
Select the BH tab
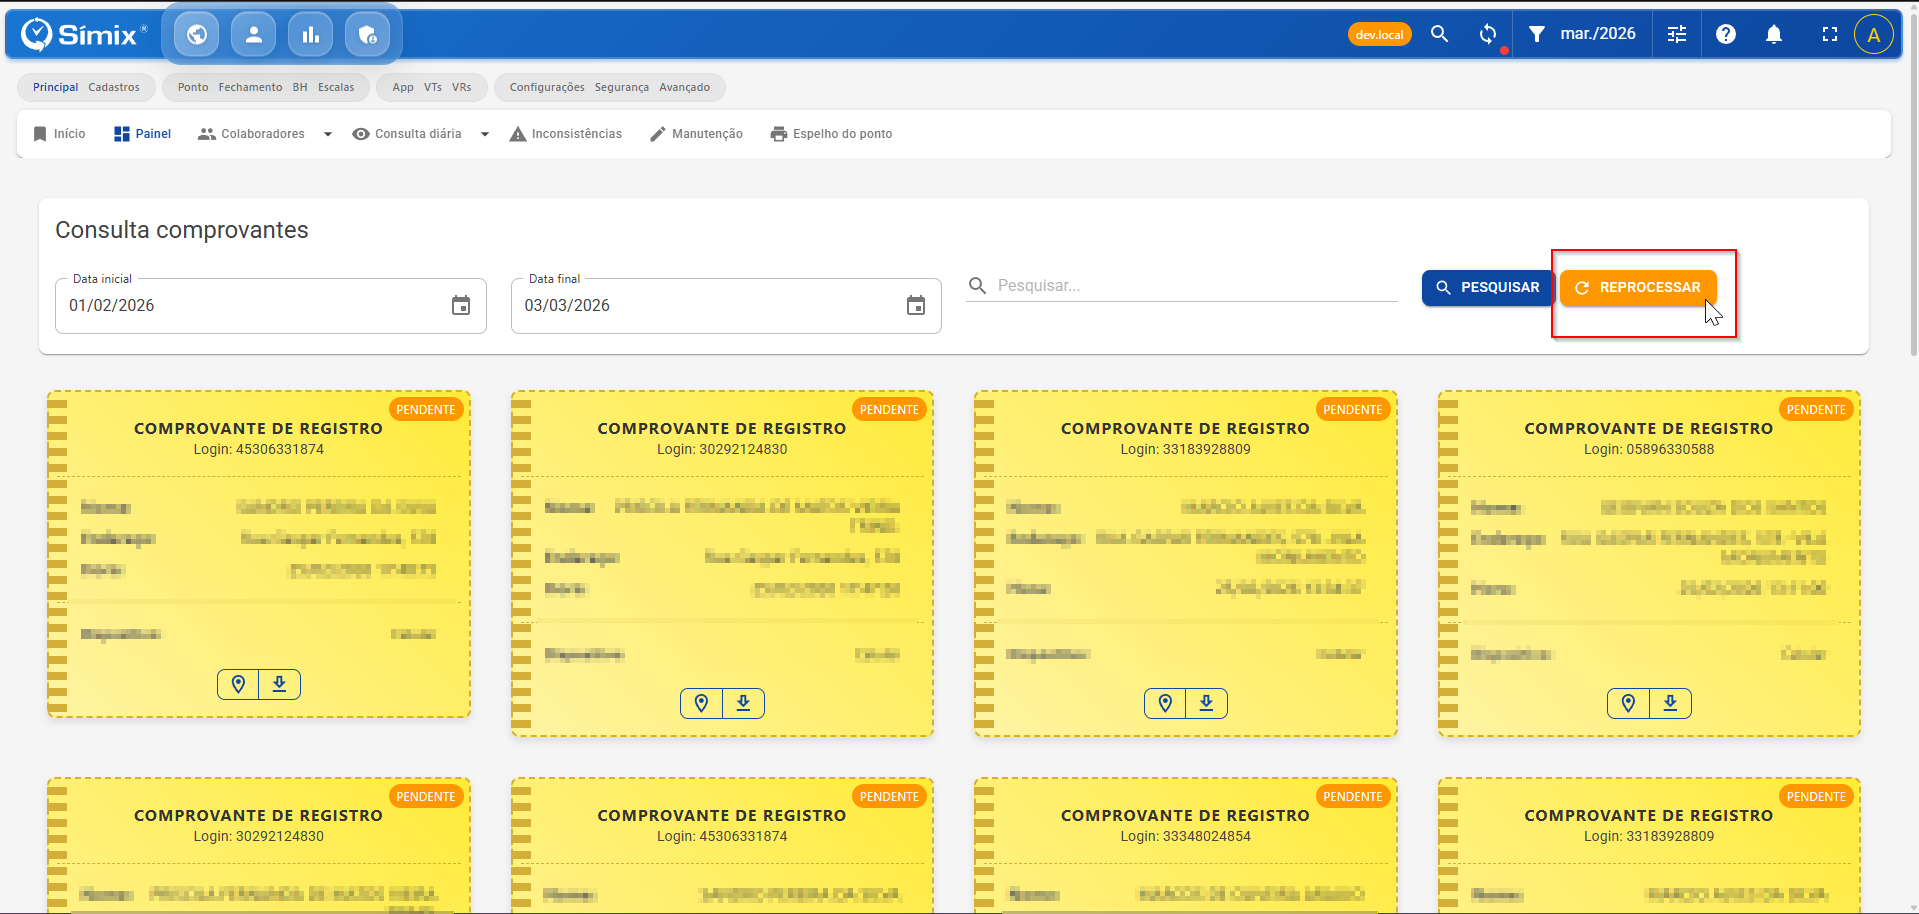[x=300, y=87]
